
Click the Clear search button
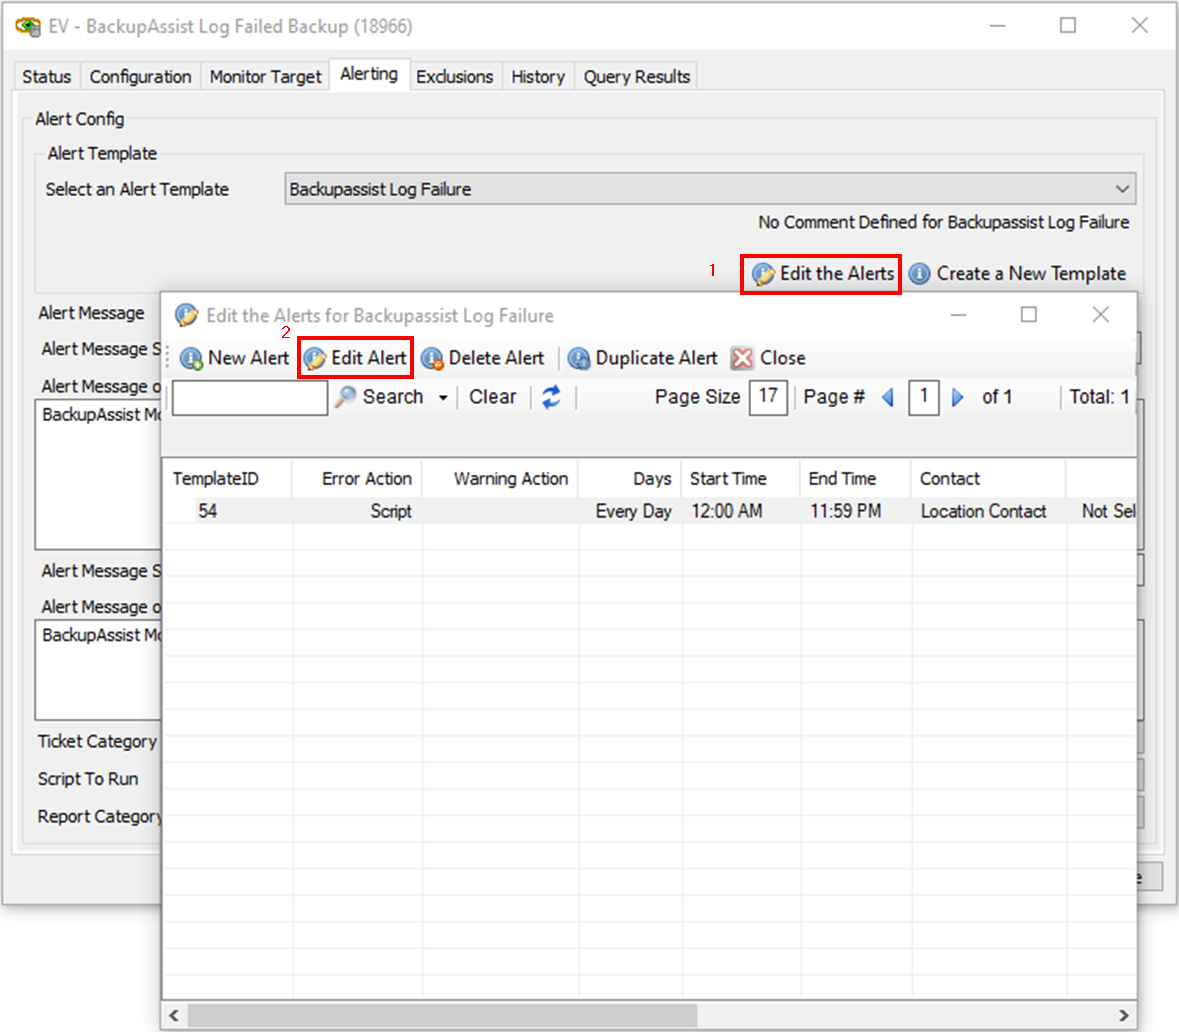[492, 397]
